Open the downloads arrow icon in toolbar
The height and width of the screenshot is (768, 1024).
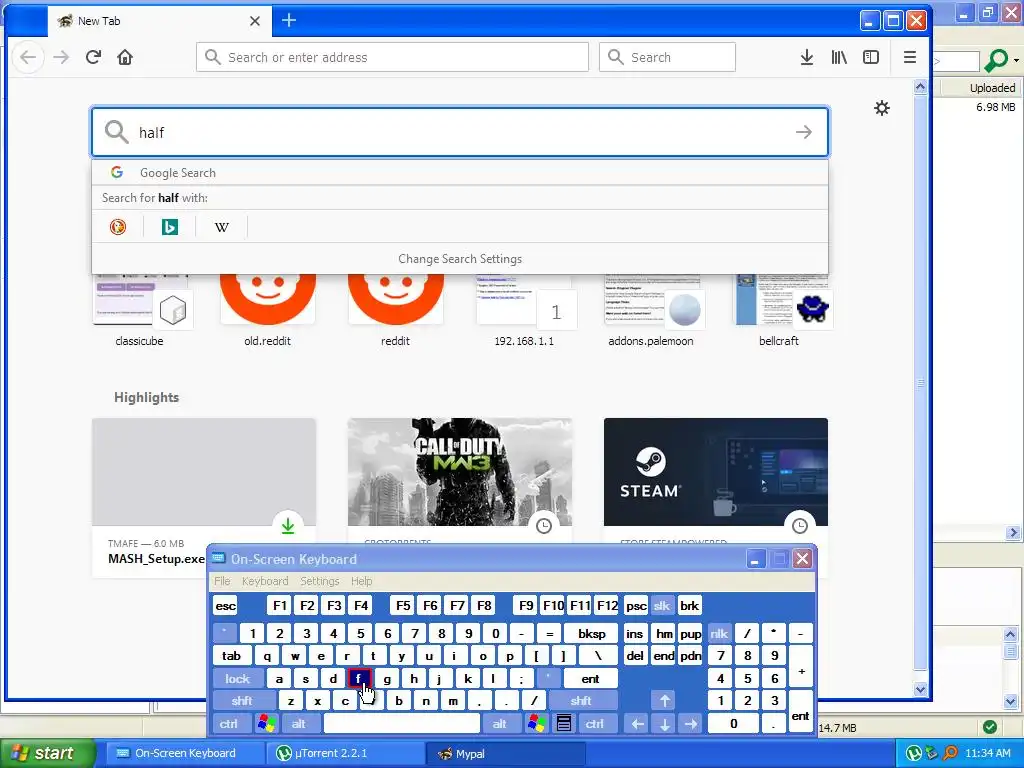807,57
